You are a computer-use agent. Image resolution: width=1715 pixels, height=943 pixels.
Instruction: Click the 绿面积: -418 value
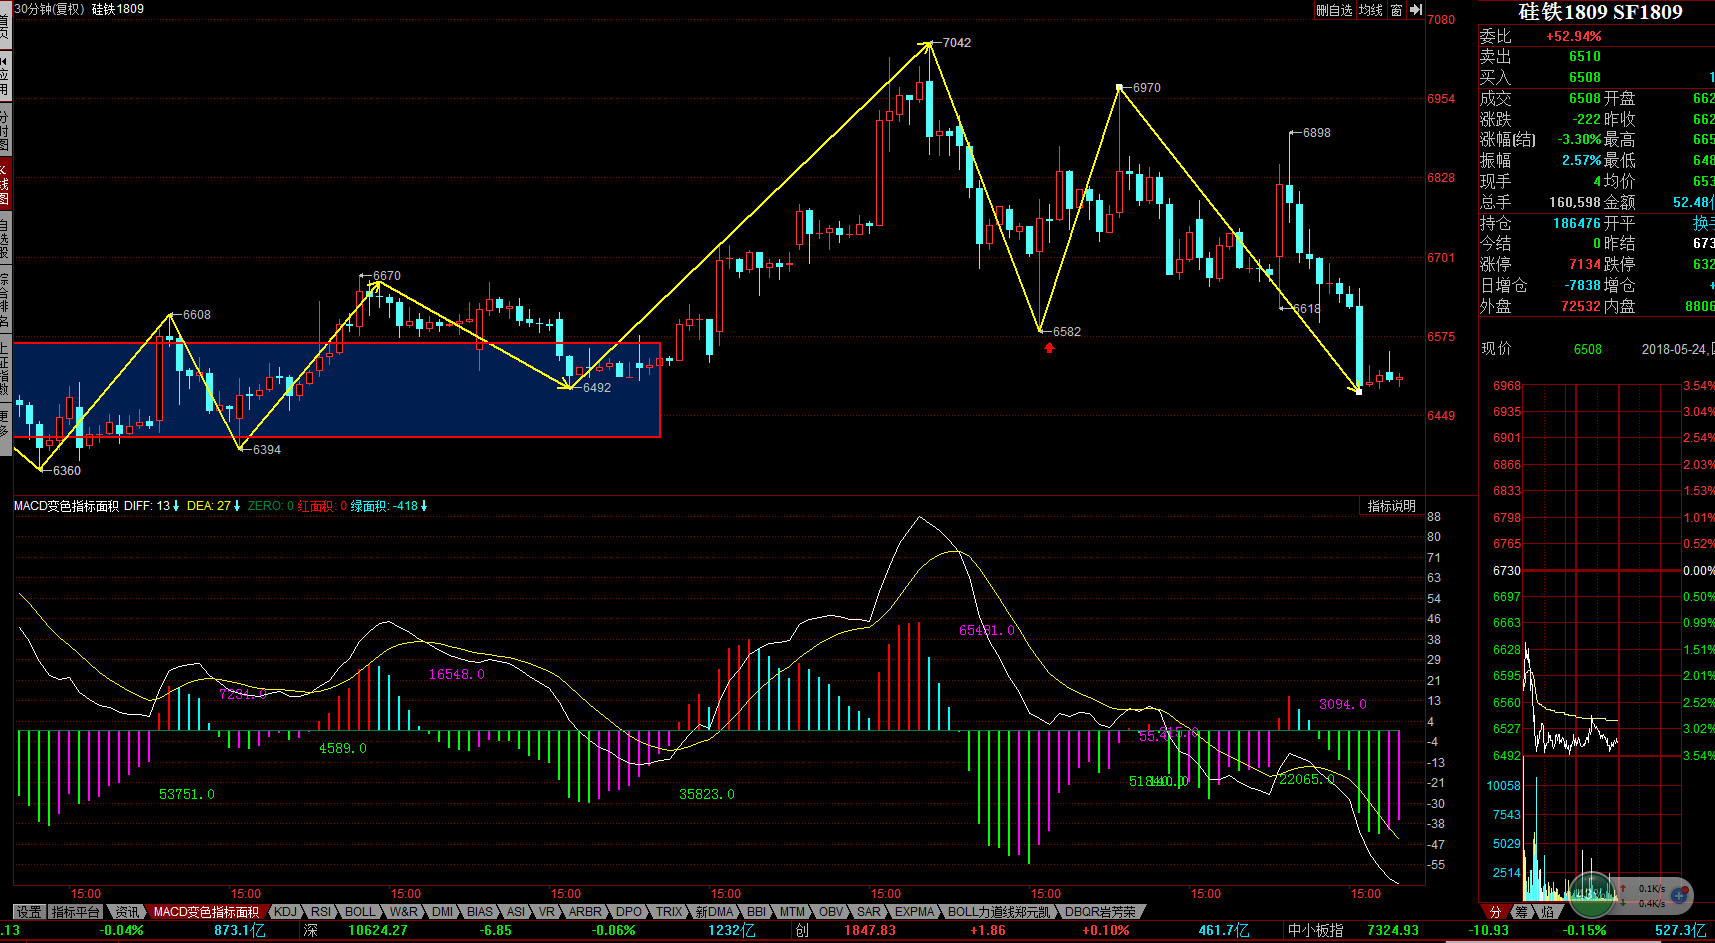388,506
